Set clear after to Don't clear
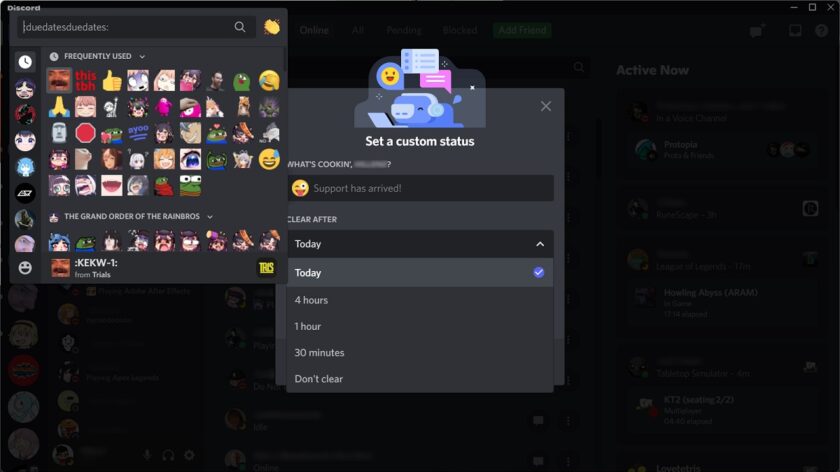The image size is (840, 472). pyautogui.click(x=419, y=379)
